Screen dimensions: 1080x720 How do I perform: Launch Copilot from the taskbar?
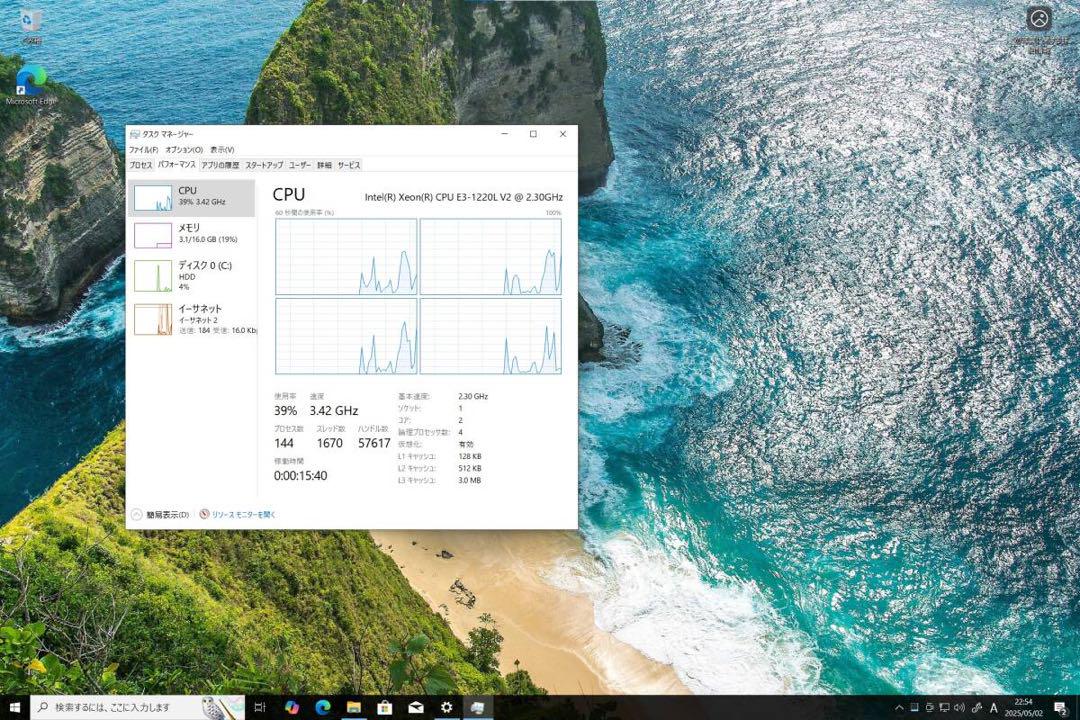[x=291, y=708]
